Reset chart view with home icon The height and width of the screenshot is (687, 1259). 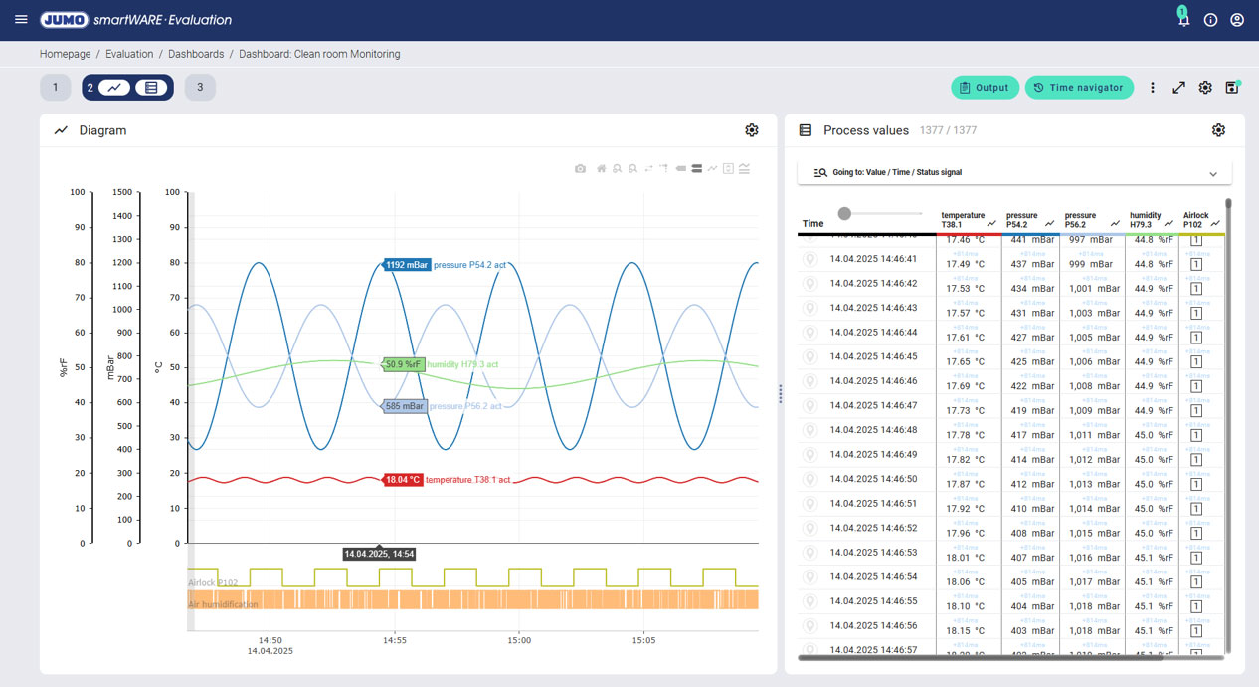pyautogui.click(x=601, y=169)
